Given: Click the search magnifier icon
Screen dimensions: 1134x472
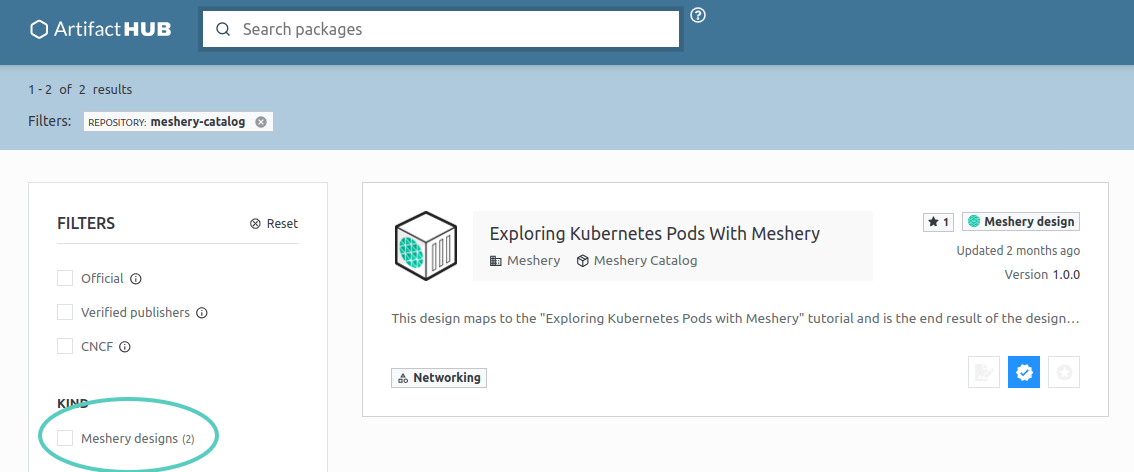Looking at the screenshot, I should (x=222, y=29).
